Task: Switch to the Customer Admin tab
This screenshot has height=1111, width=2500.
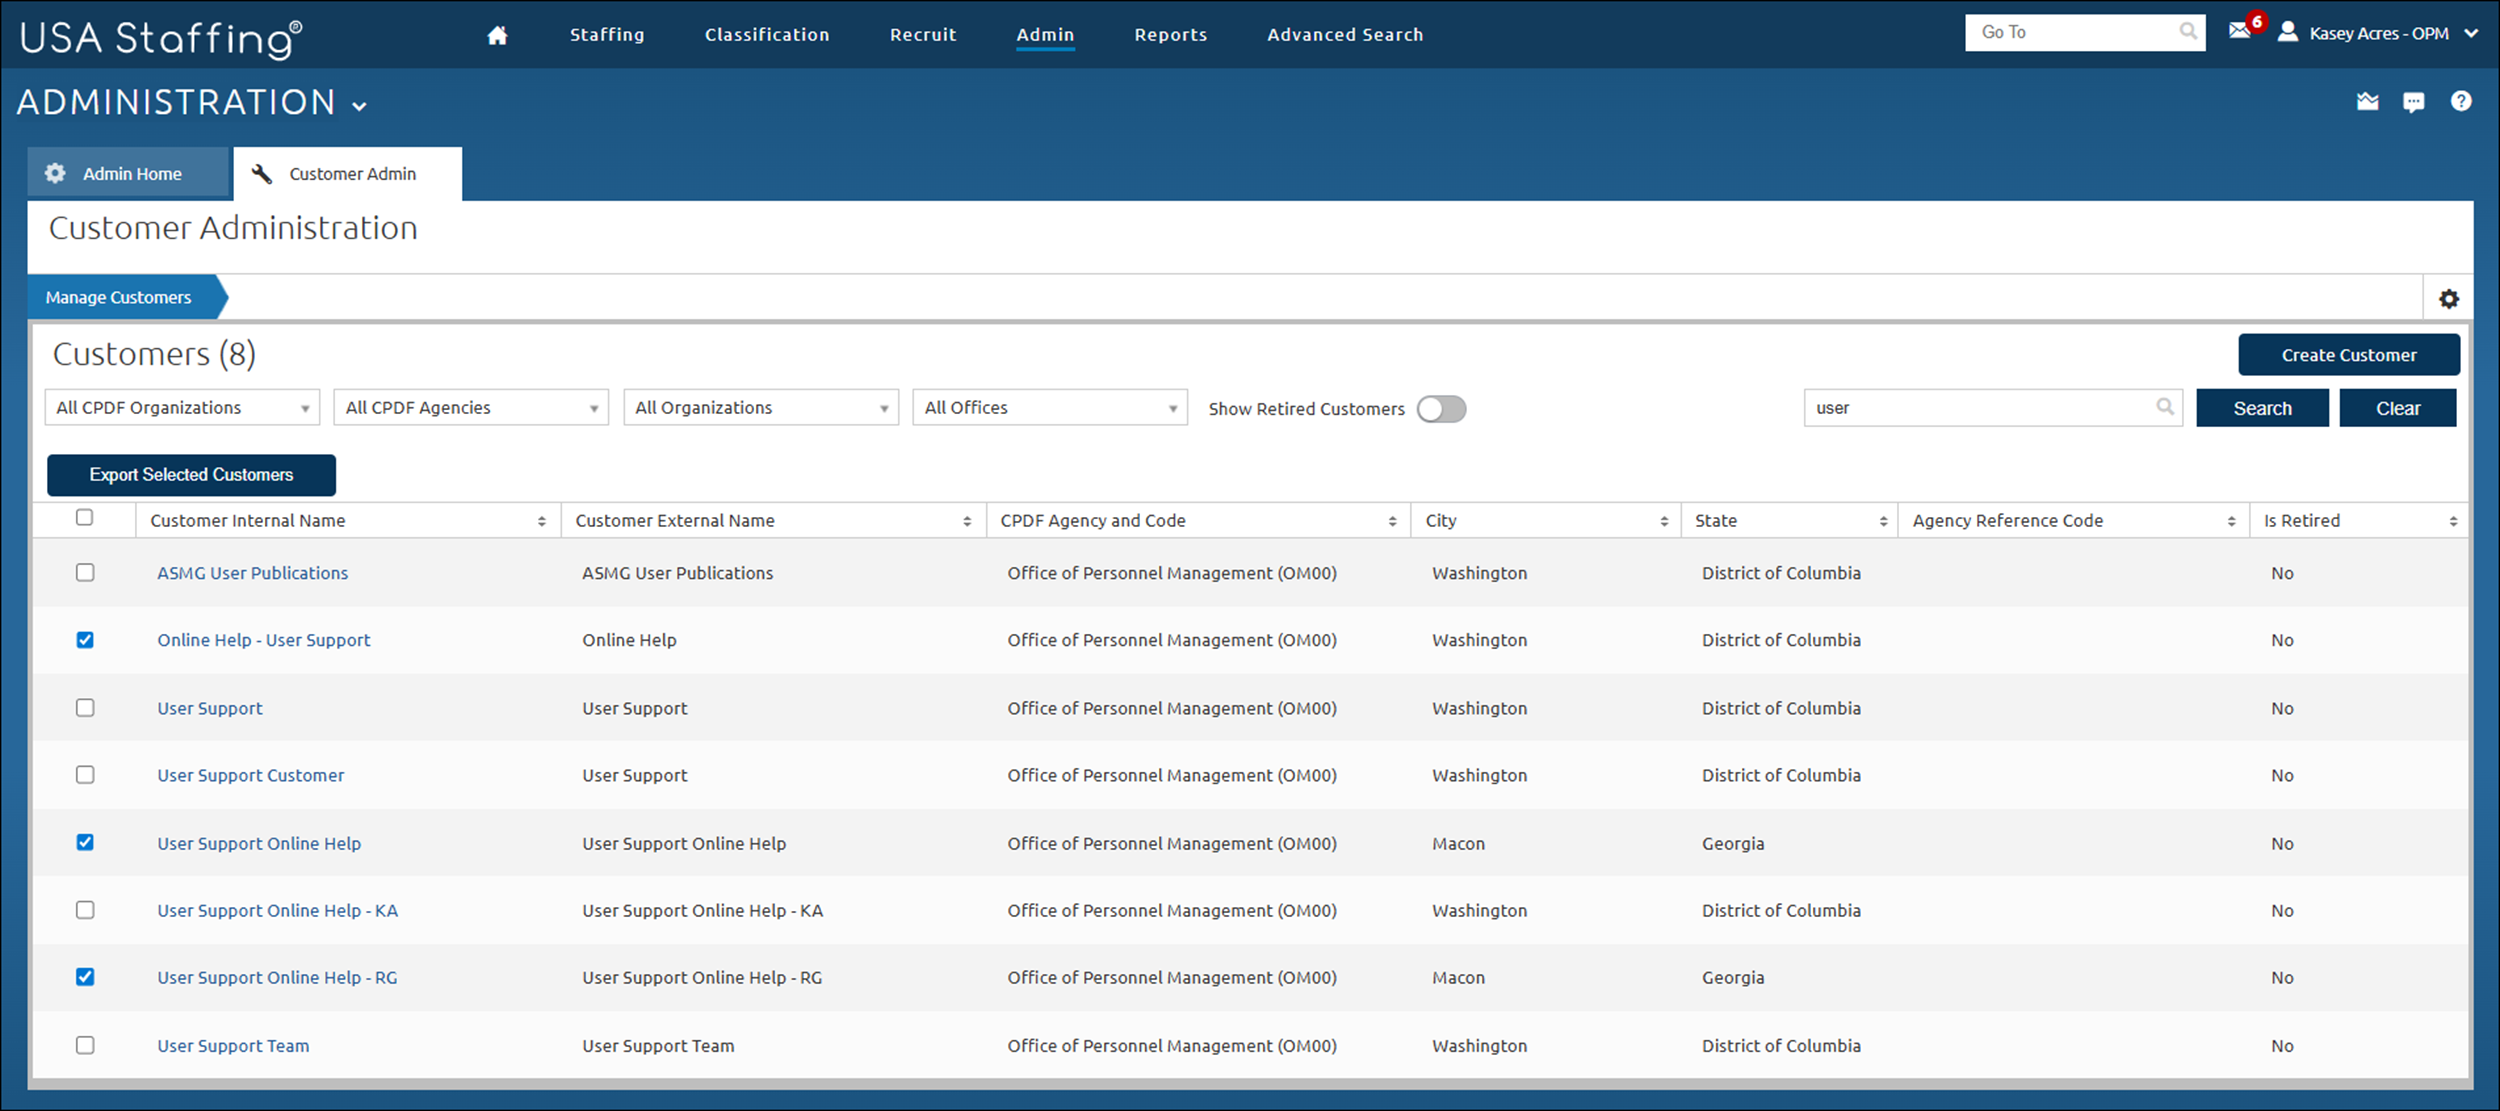Action: point(348,174)
